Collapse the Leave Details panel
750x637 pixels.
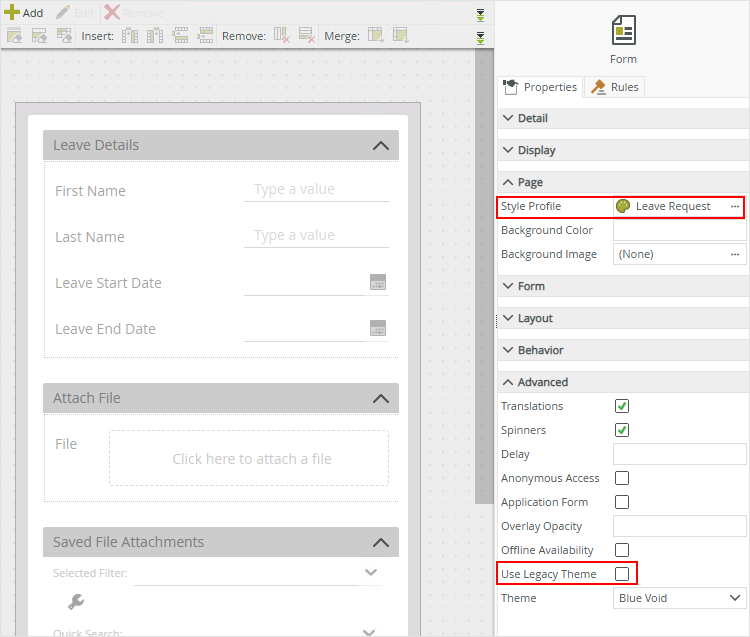click(x=380, y=145)
